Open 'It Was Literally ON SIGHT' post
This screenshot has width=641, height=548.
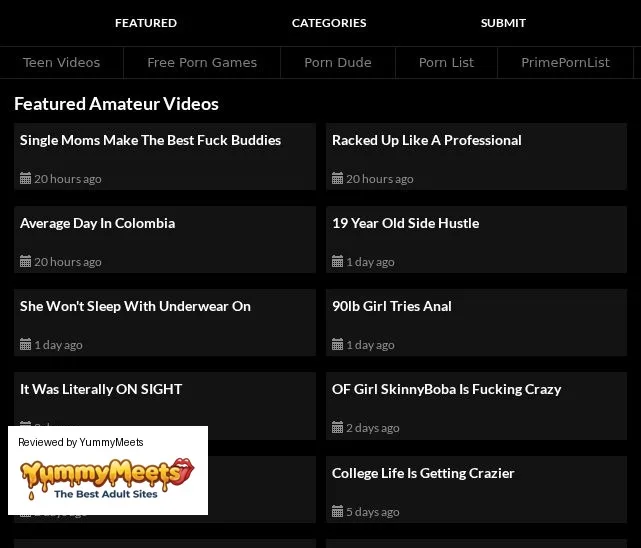(x=101, y=389)
